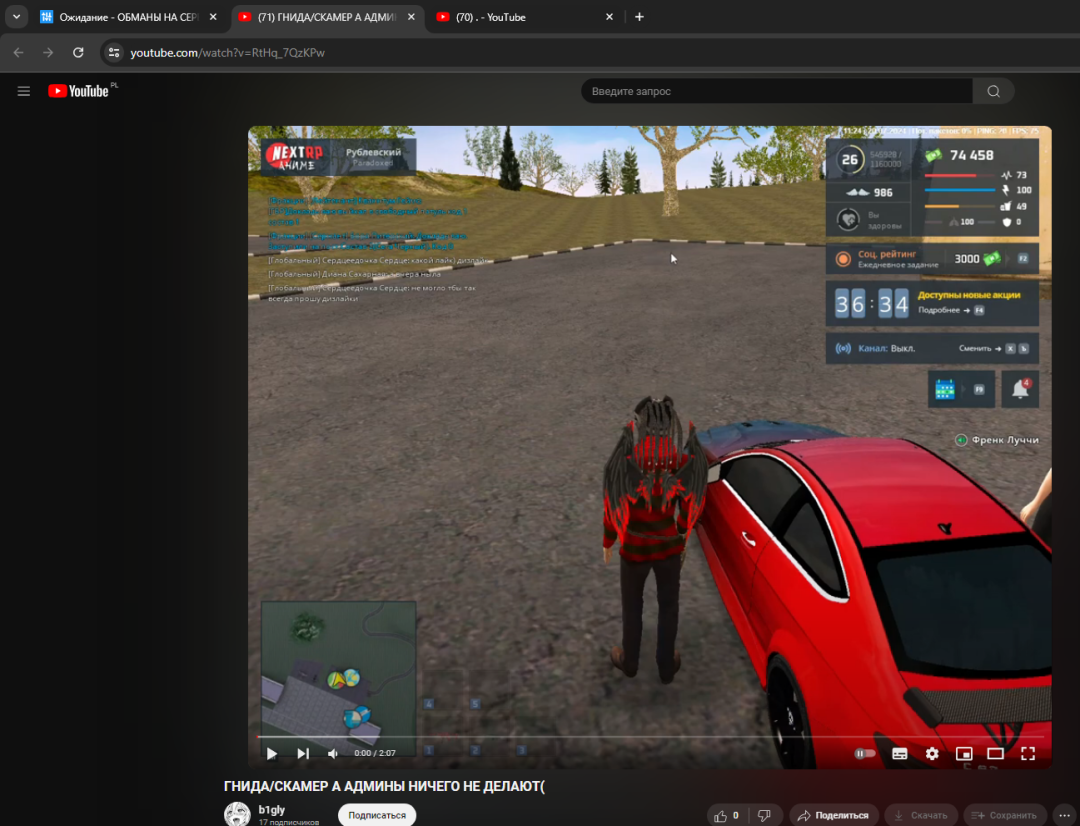Turn on subtitles in the player
Image resolution: width=1080 pixels, height=826 pixels.
tap(899, 753)
